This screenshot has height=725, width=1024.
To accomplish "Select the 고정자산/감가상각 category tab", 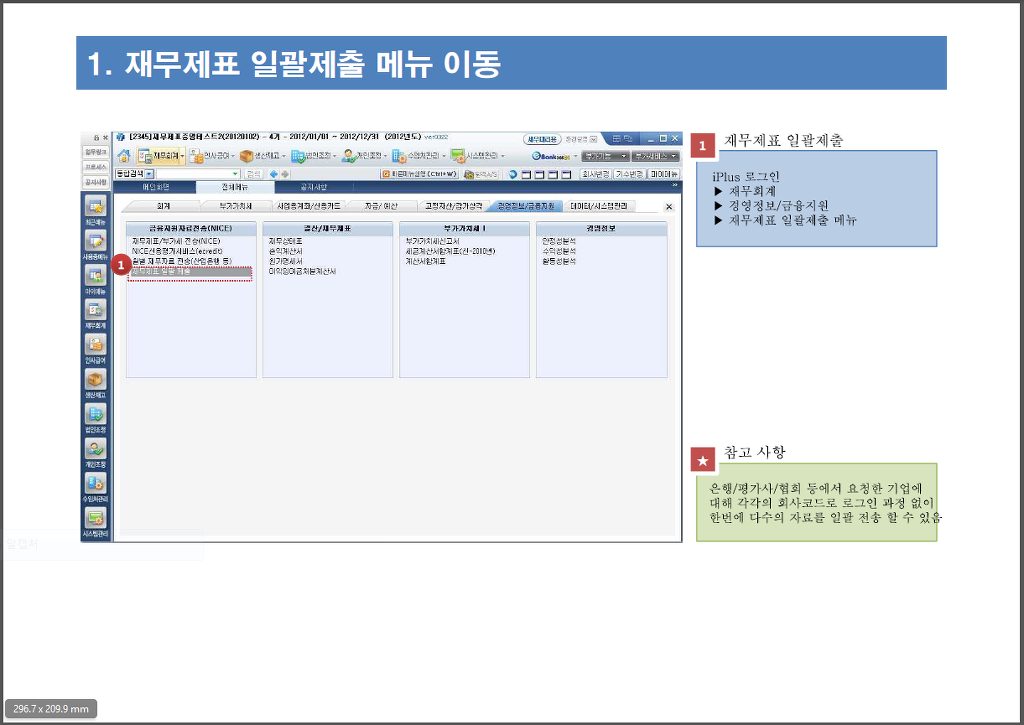I will tap(453, 206).
